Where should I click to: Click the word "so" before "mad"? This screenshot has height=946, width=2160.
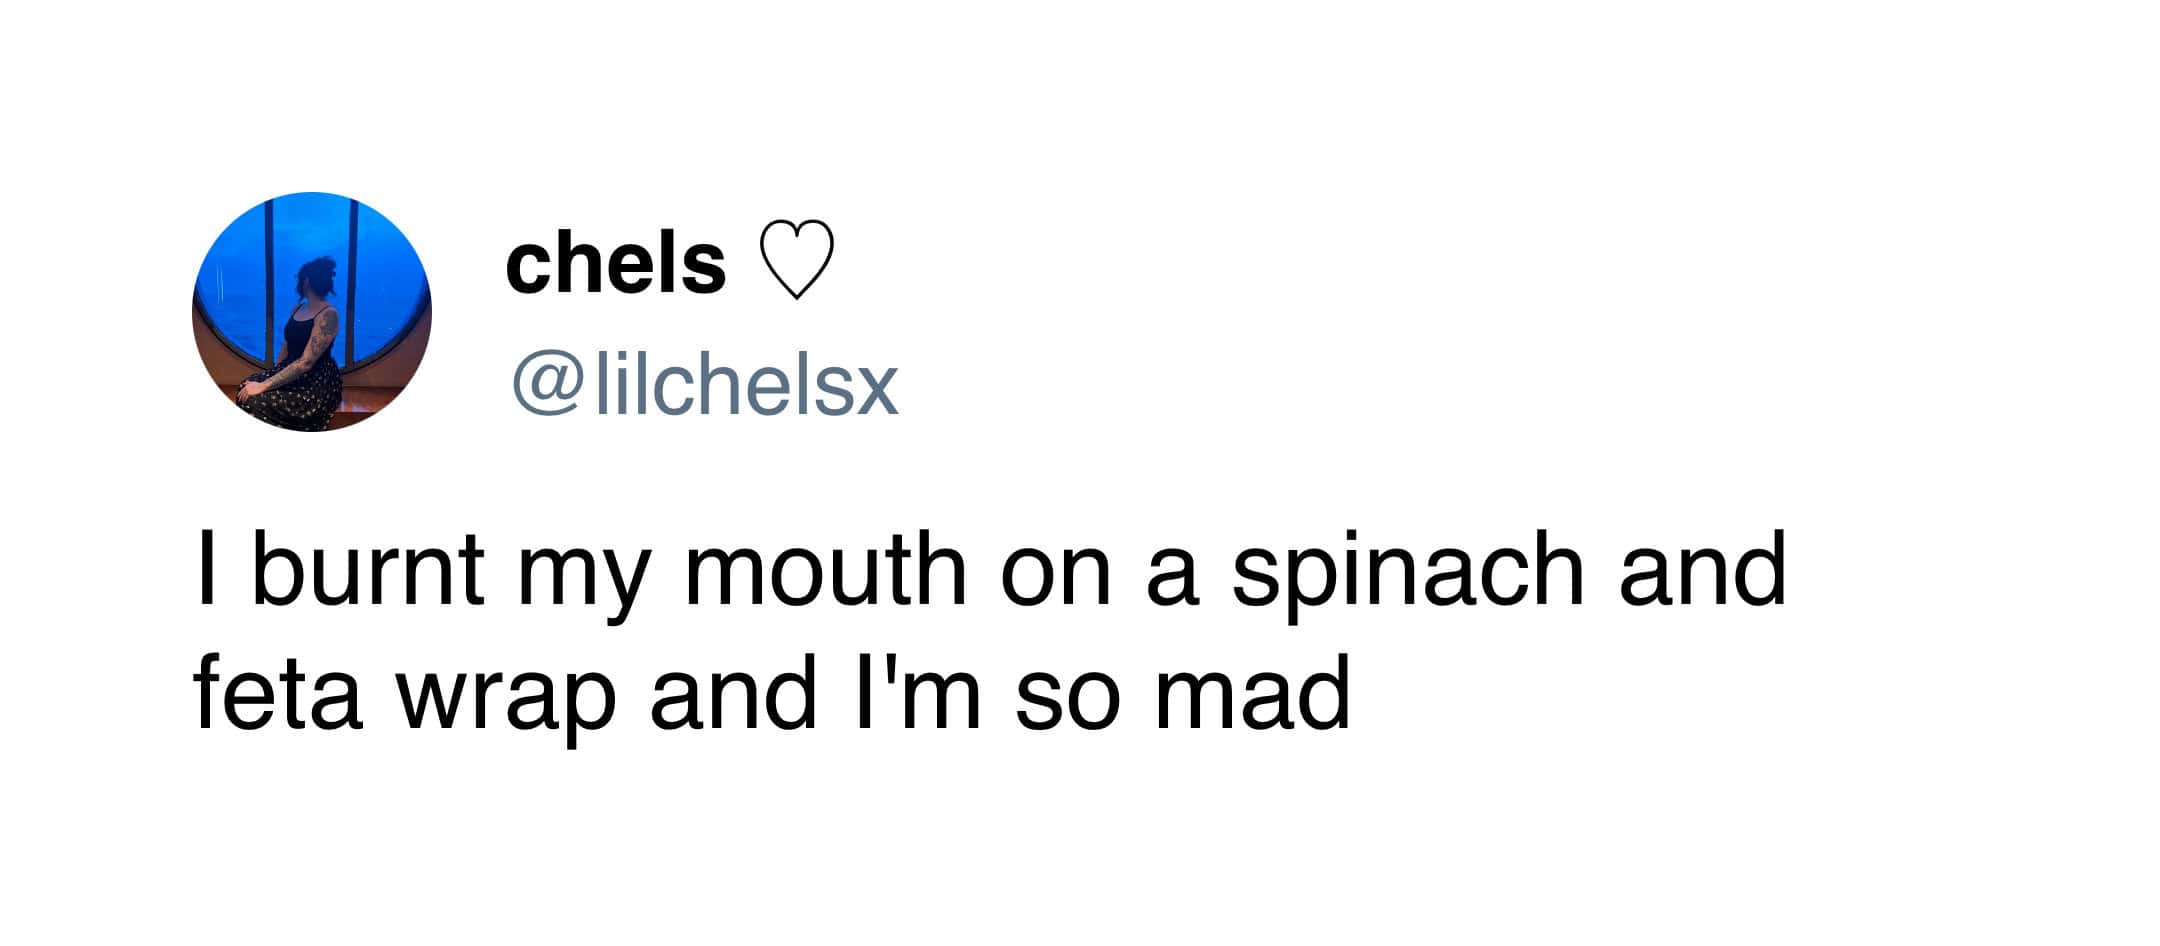pos(1060,694)
